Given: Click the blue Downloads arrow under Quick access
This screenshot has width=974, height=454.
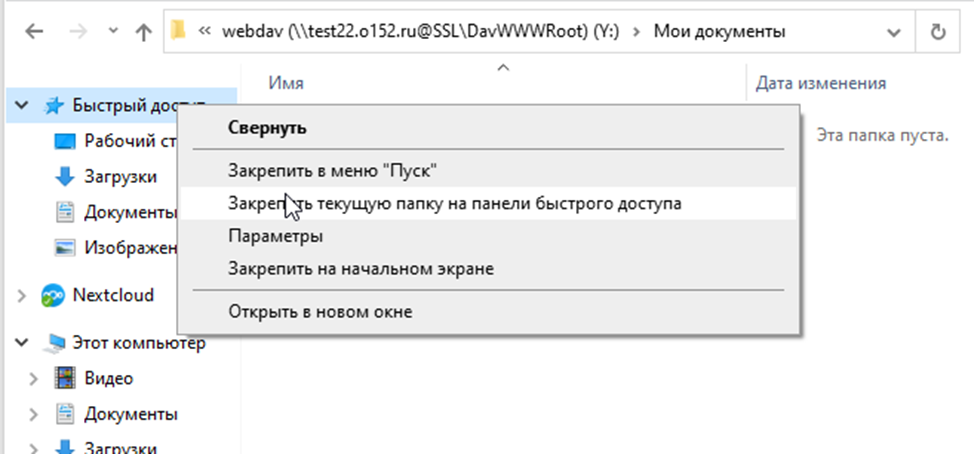Looking at the screenshot, I should tap(65, 176).
